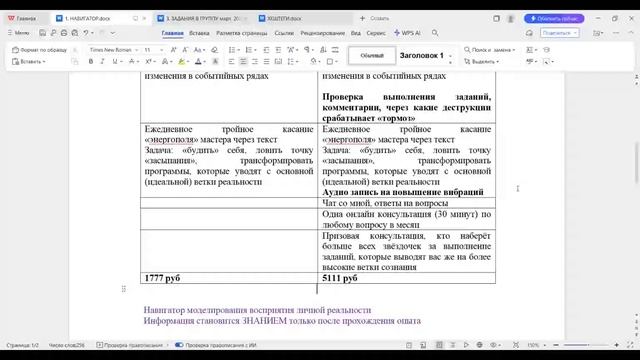This screenshot has height=360, width=640.
Task: Click the web layout globe icon in status bar
Action: coord(480,345)
